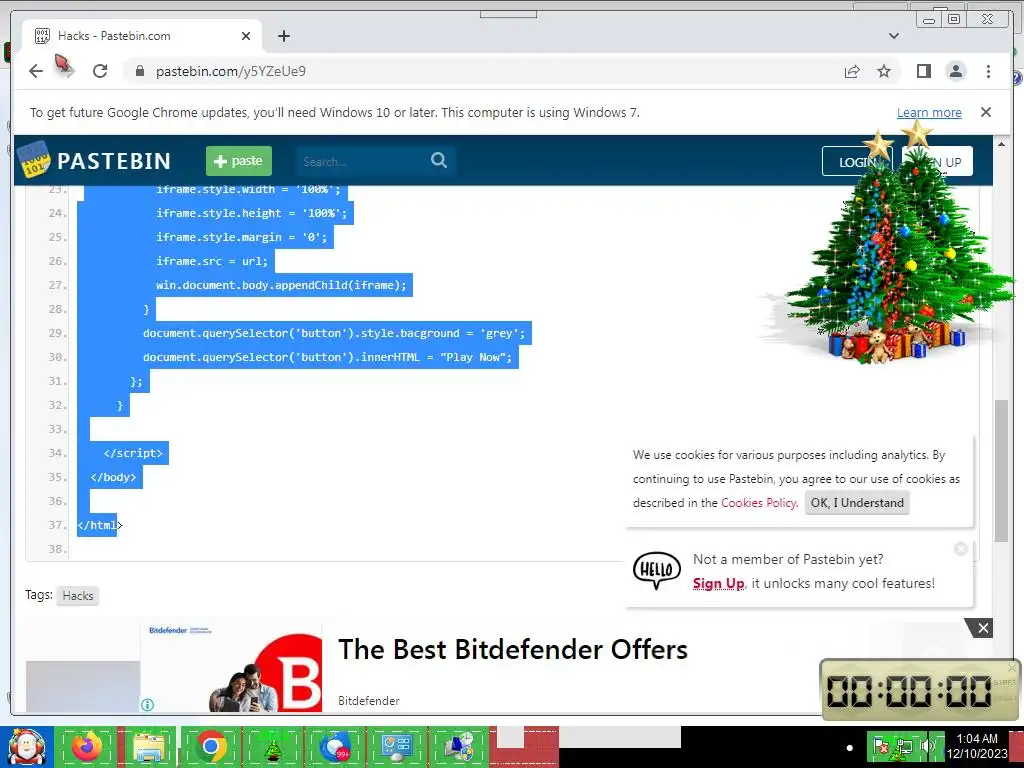Click line iframe.style.margin = '0';
The image size is (1024, 768).
[x=241, y=237]
